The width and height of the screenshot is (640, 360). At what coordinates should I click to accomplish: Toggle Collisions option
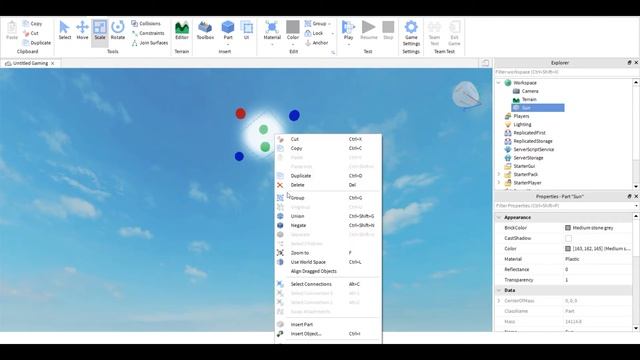pyautogui.click(x=146, y=24)
